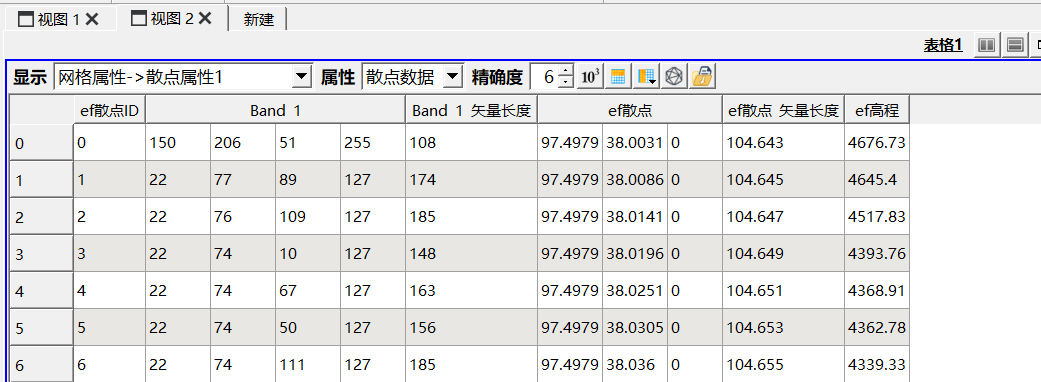Click the 视图 1 window icon
The width and height of the screenshot is (1041, 382).
tap(26, 19)
